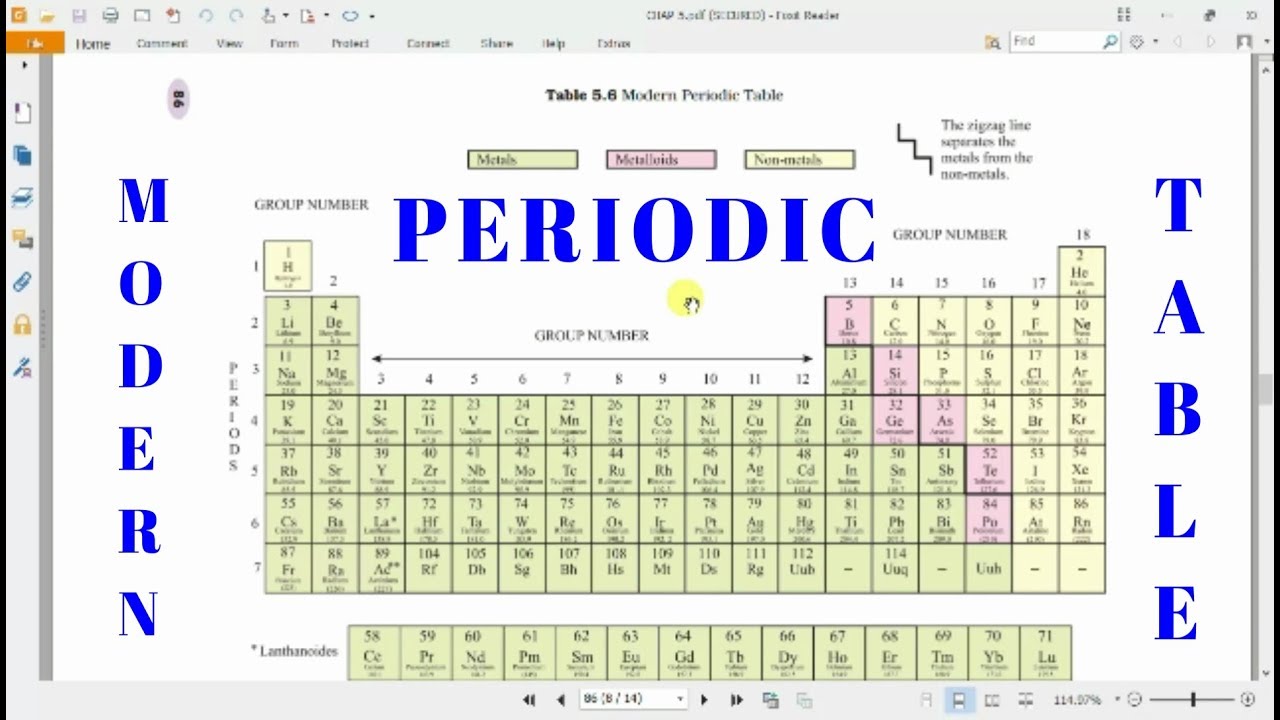Open the Signatures pen panel
The width and height of the screenshot is (1280, 720).
pos(22,366)
